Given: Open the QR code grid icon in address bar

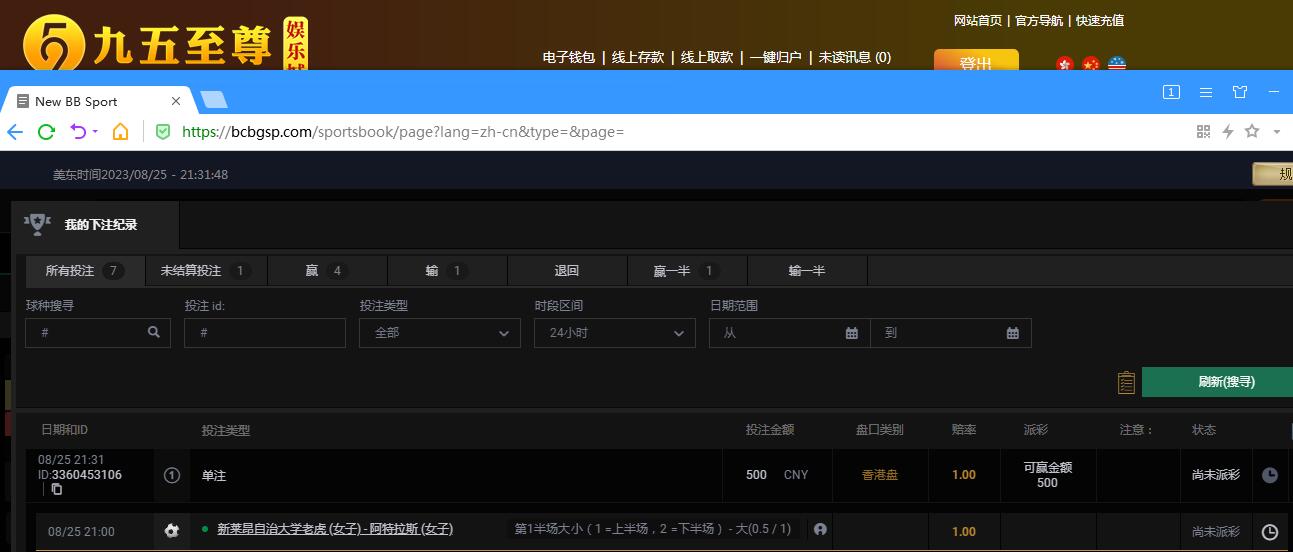Looking at the screenshot, I should coord(1203,131).
